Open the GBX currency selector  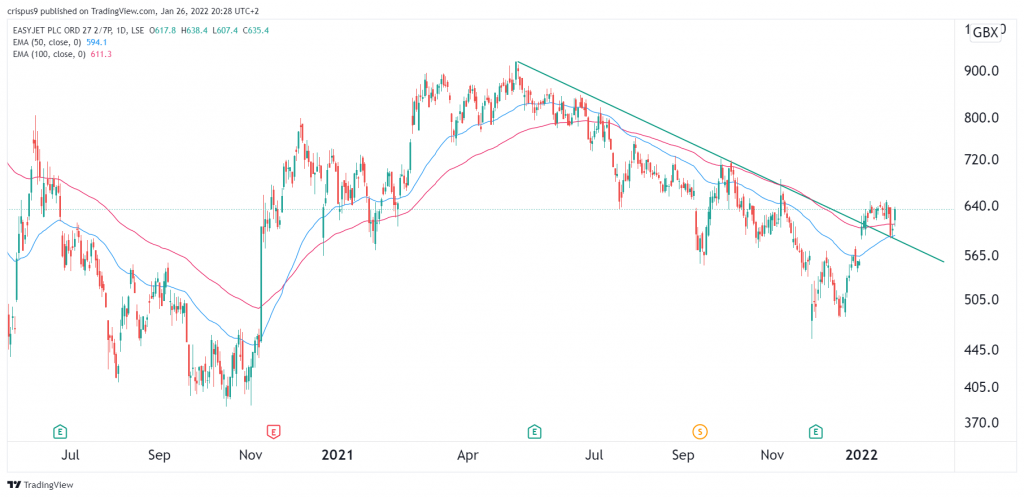[985, 33]
